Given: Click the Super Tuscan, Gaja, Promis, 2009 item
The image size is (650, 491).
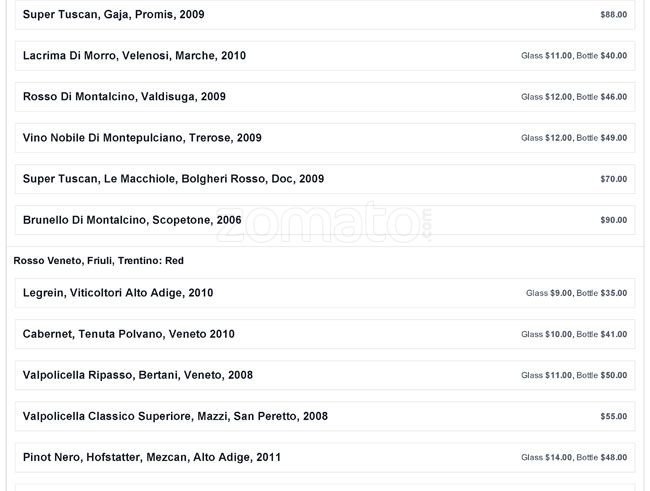Looking at the screenshot, I should 113,15.
